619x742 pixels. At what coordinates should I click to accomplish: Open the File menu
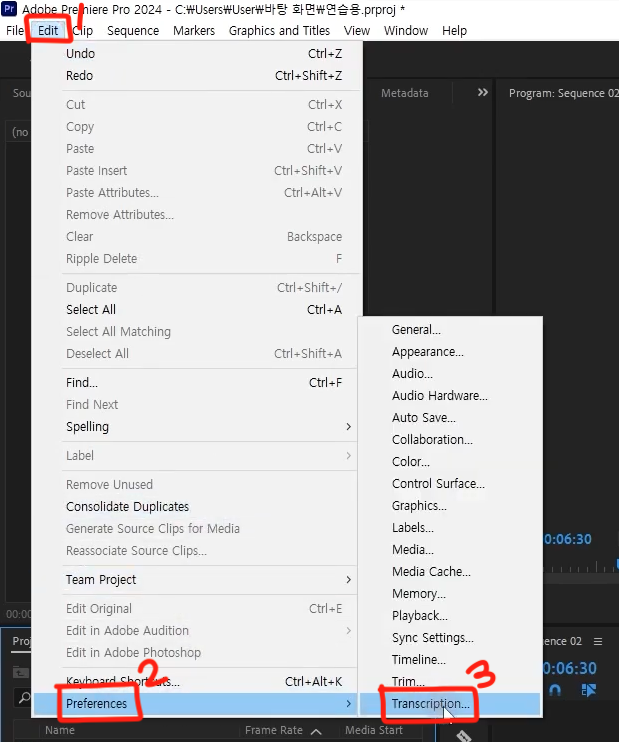coord(15,31)
